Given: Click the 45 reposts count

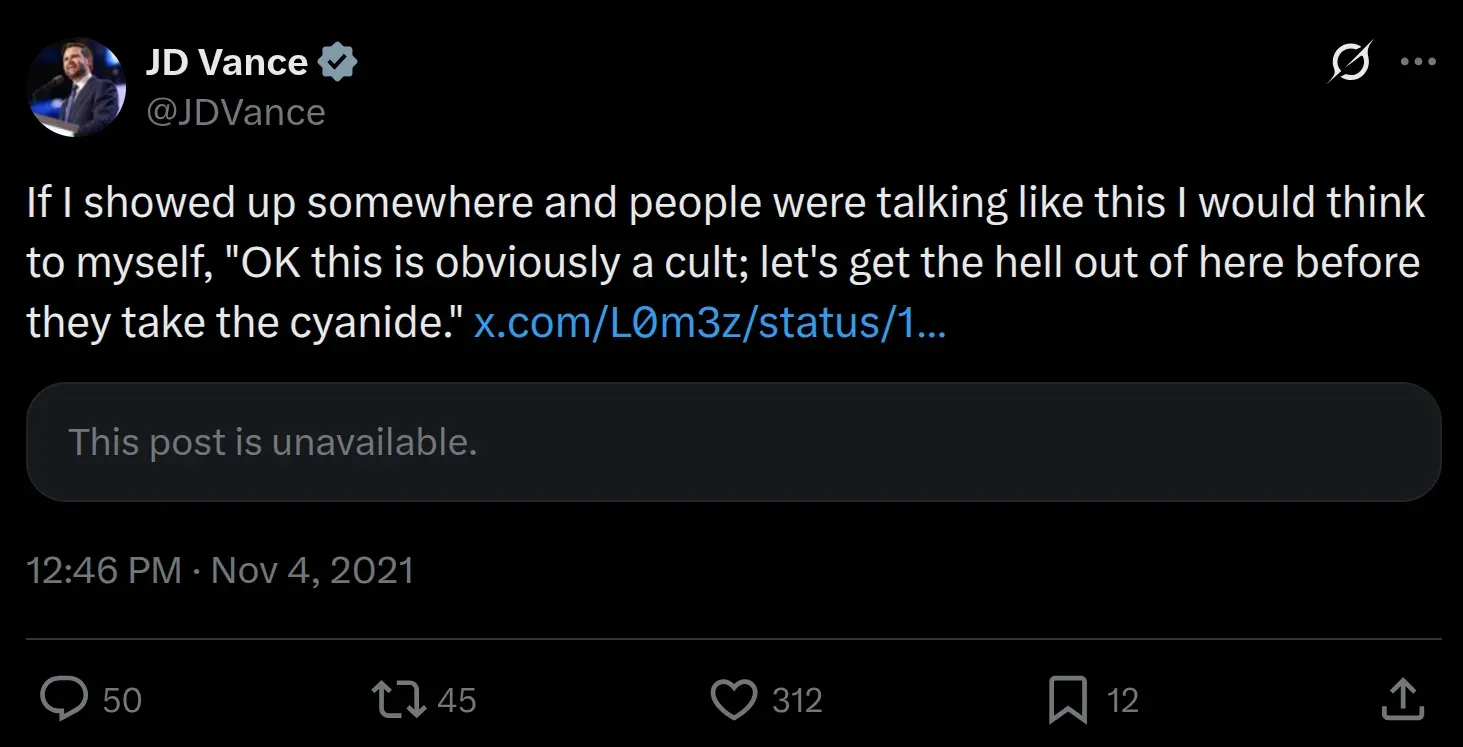Looking at the screenshot, I should tap(456, 700).
